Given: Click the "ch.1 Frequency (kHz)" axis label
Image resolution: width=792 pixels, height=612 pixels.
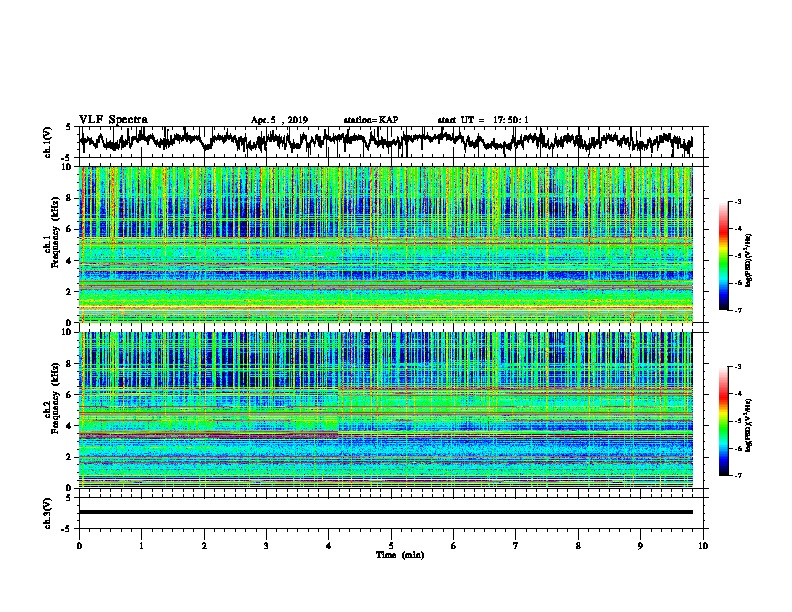Looking at the screenshot, I should point(51,232).
